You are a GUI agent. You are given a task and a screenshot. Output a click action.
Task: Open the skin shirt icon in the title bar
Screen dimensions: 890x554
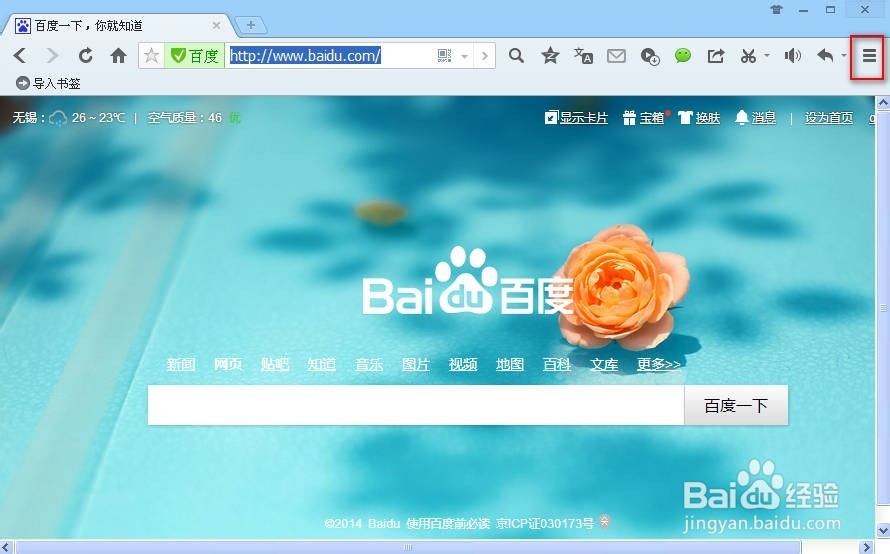776,10
